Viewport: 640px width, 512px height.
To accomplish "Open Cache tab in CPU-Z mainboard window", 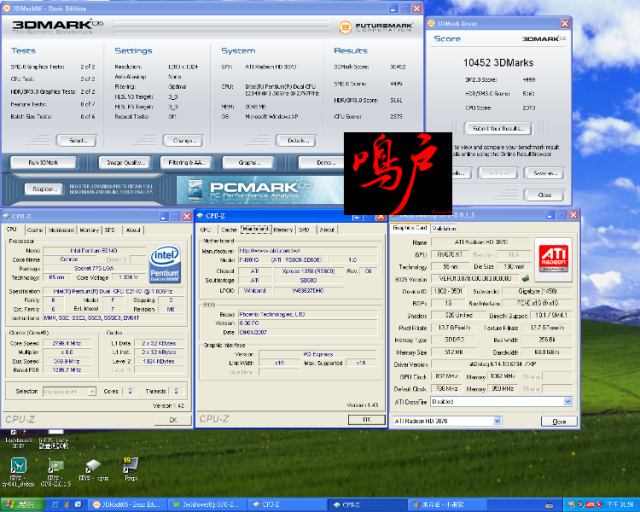I will 229,229.
